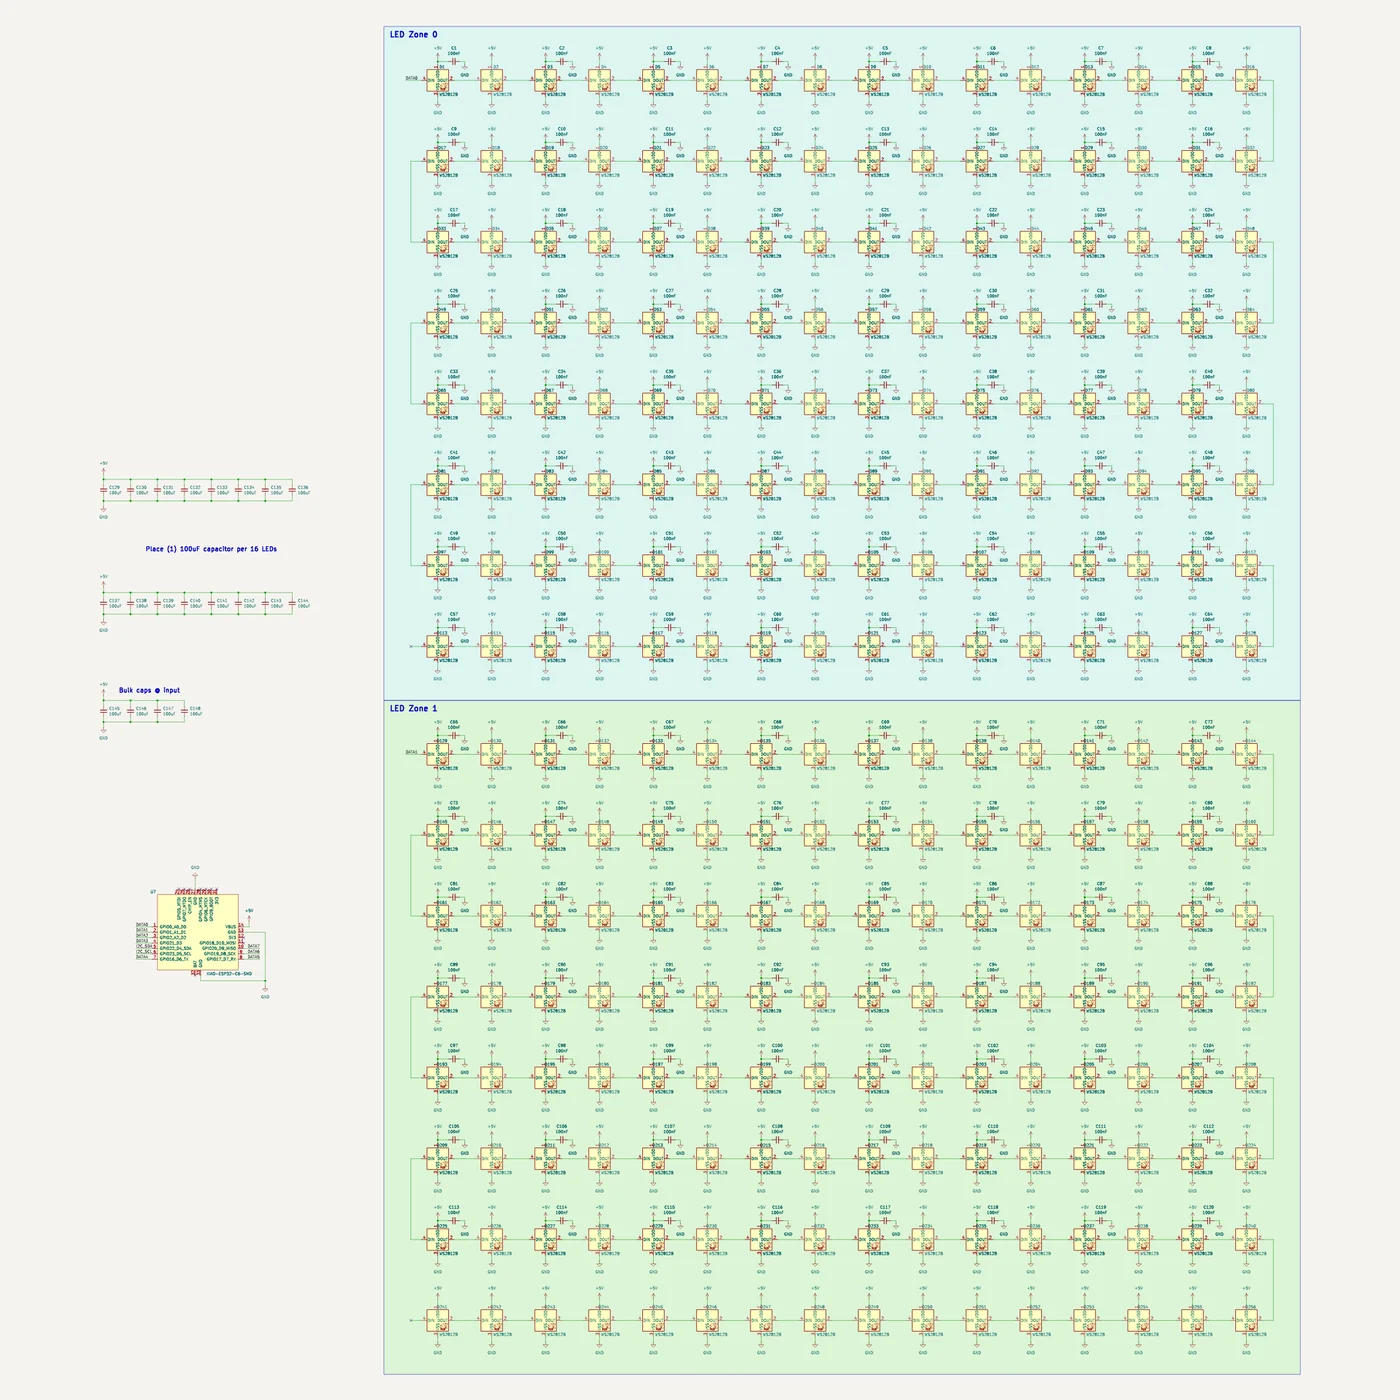Click the DATA1 net label in Zone 1
1400x1400 pixels.
click(412, 752)
